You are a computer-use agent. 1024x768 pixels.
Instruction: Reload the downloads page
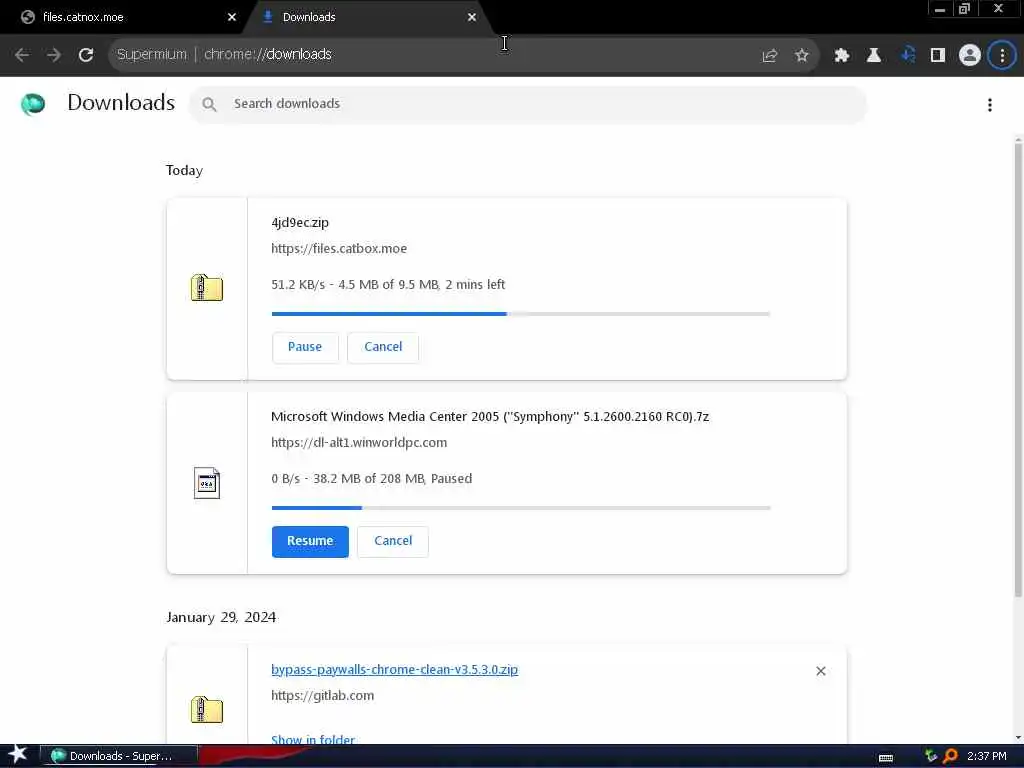(86, 55)
